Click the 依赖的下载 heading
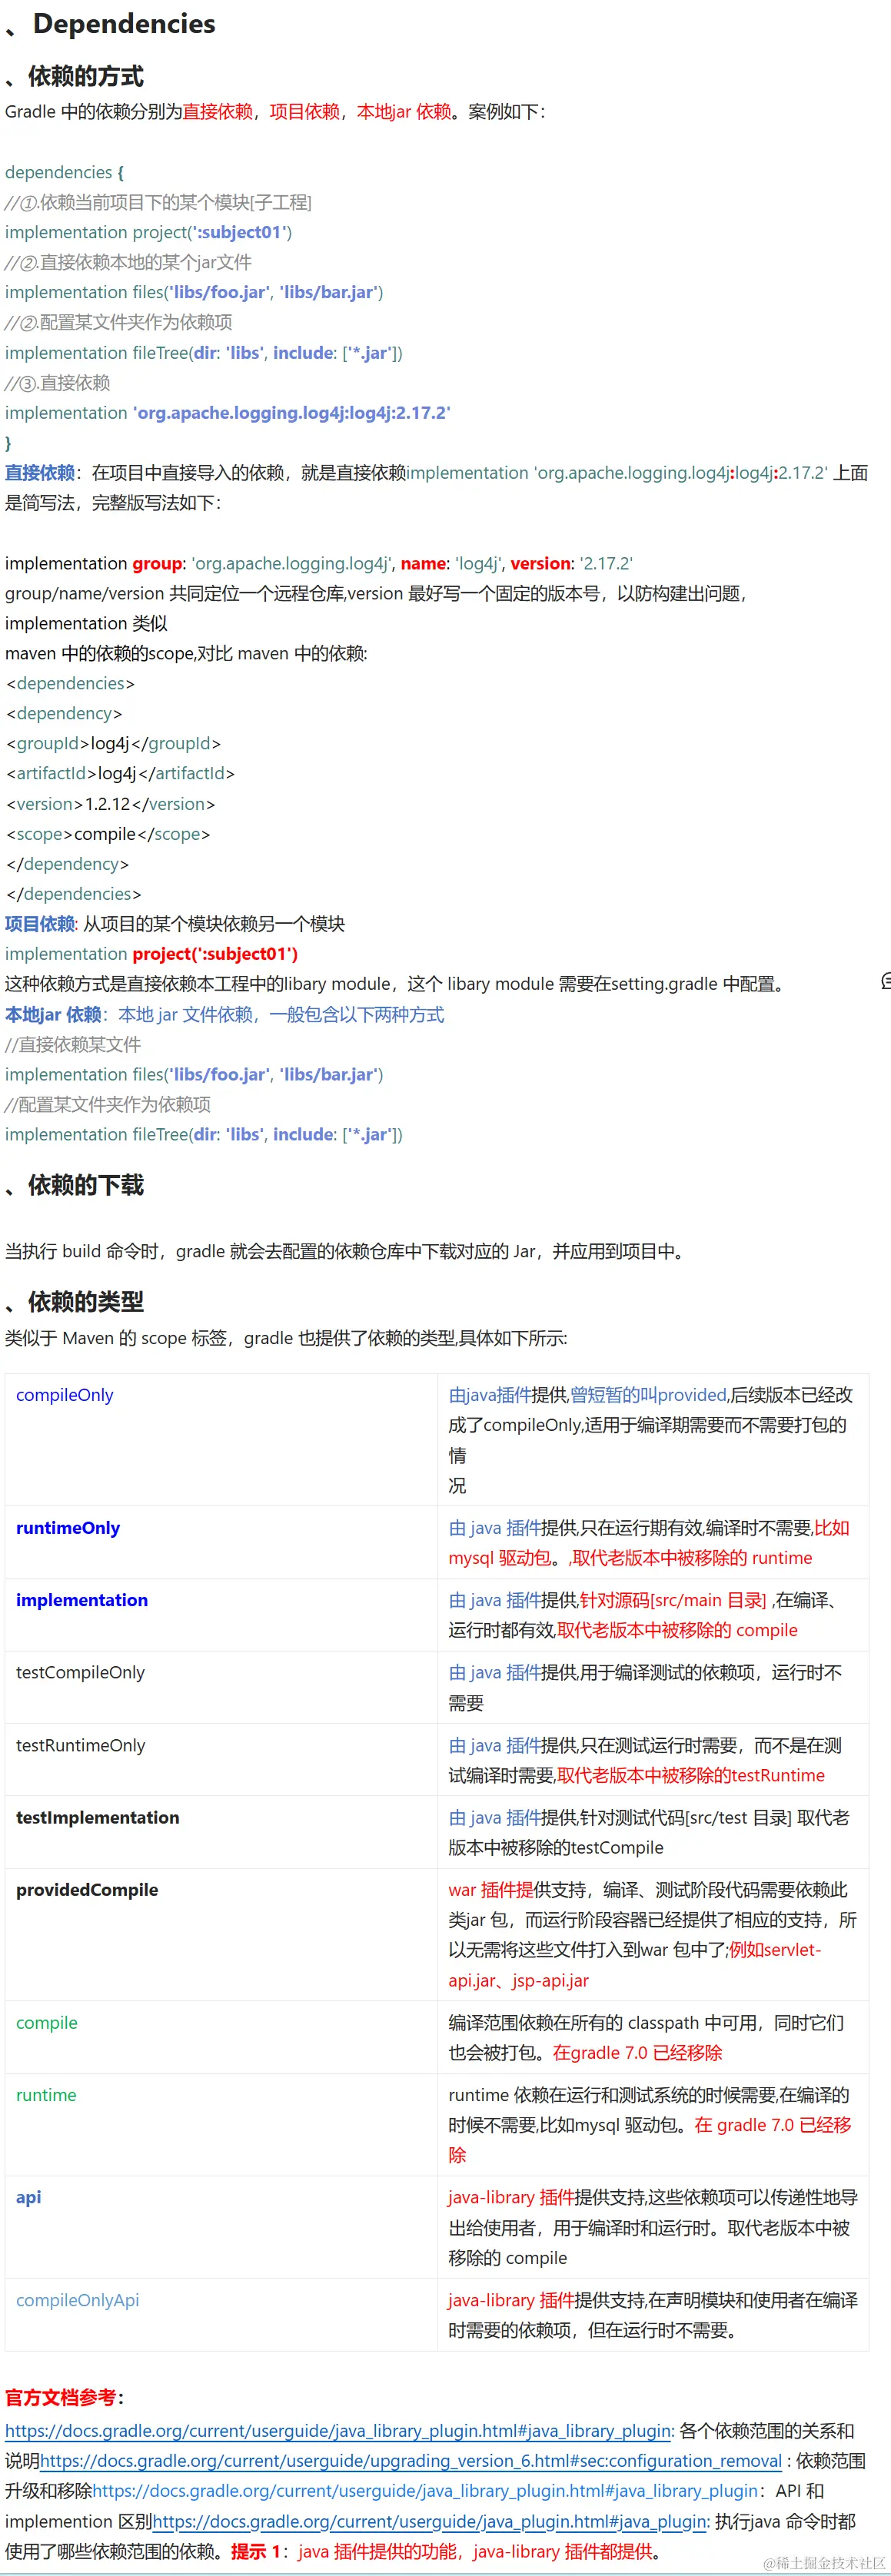 pyautogui.click(x=86, y=1185)
